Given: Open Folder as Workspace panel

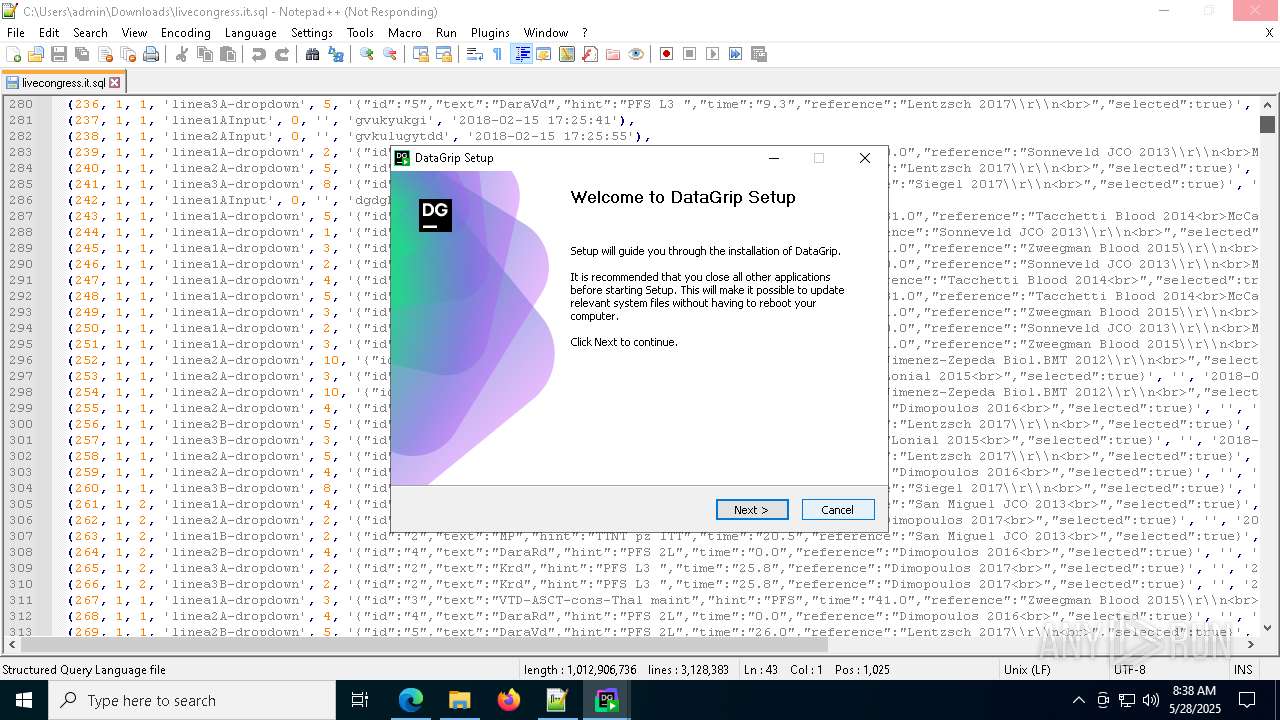Looking at the screenshot, I should click(x=613, y=54).
